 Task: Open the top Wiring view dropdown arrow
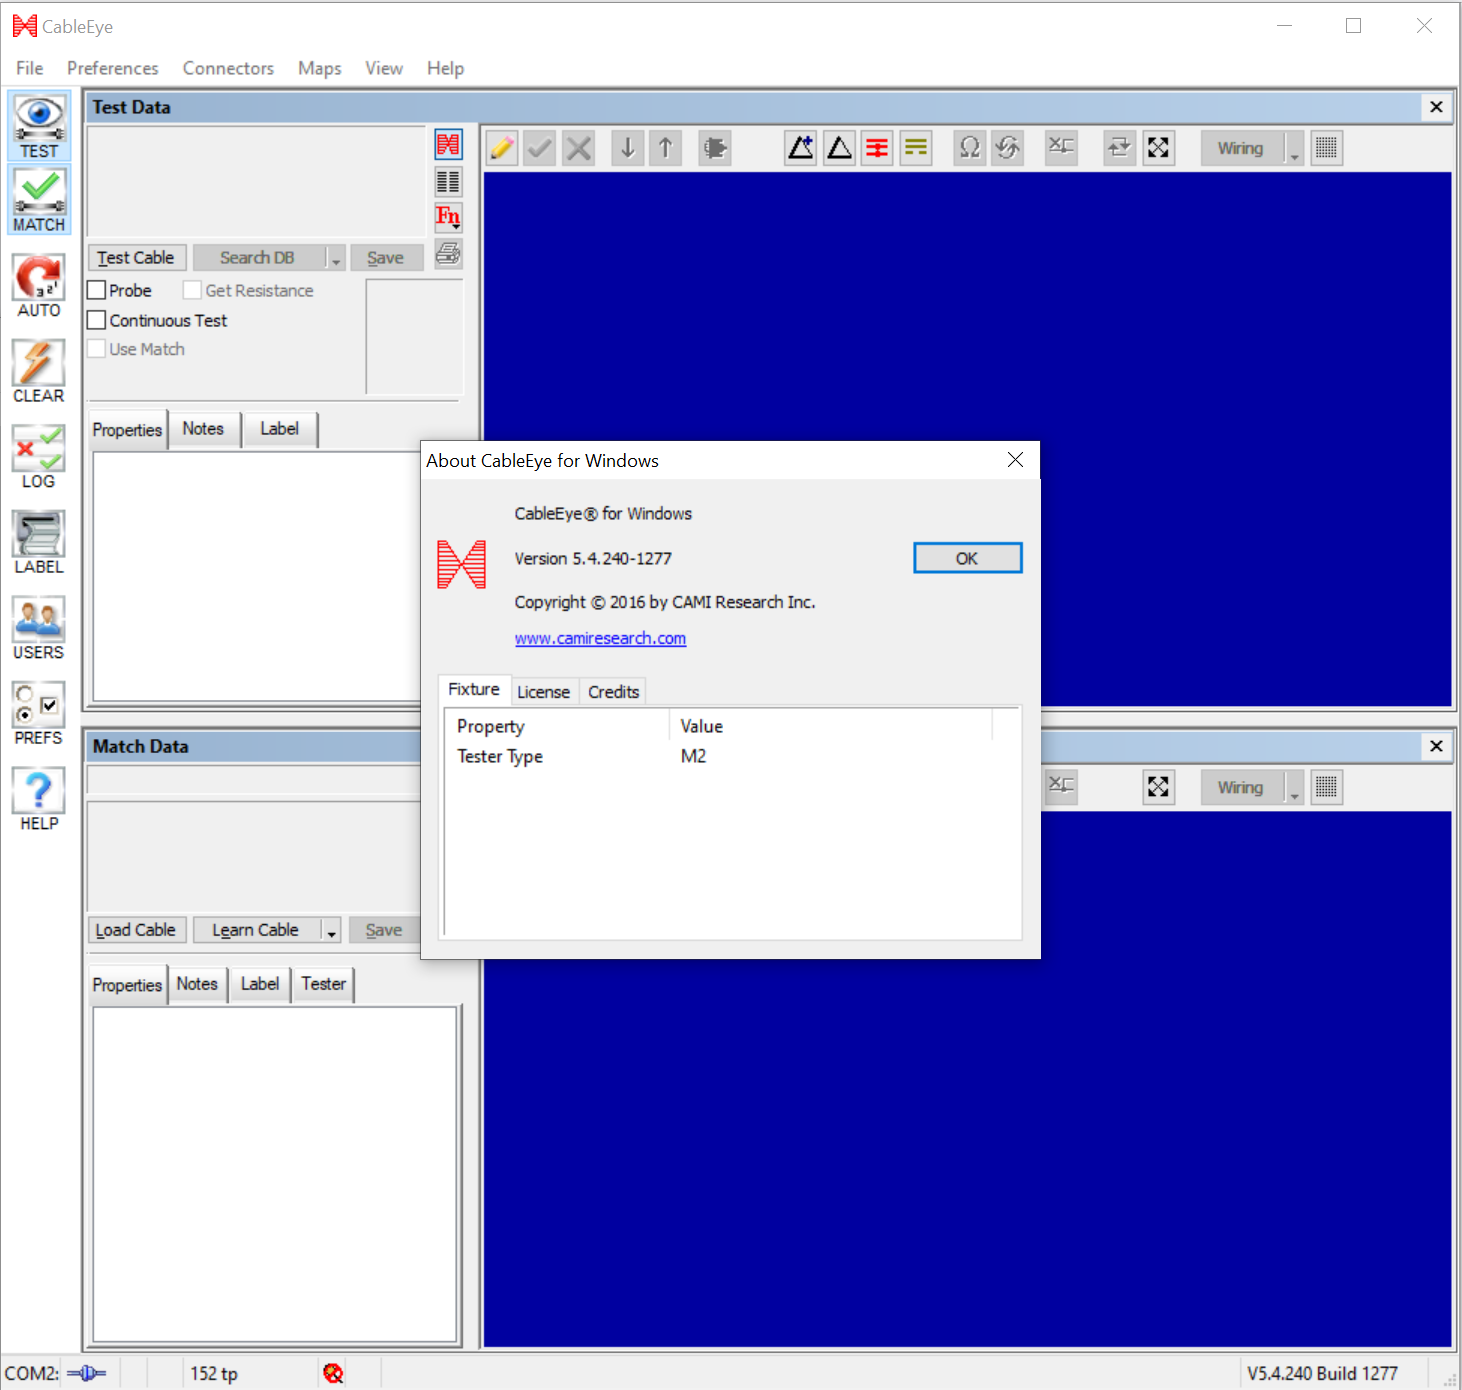point(1294,148)
